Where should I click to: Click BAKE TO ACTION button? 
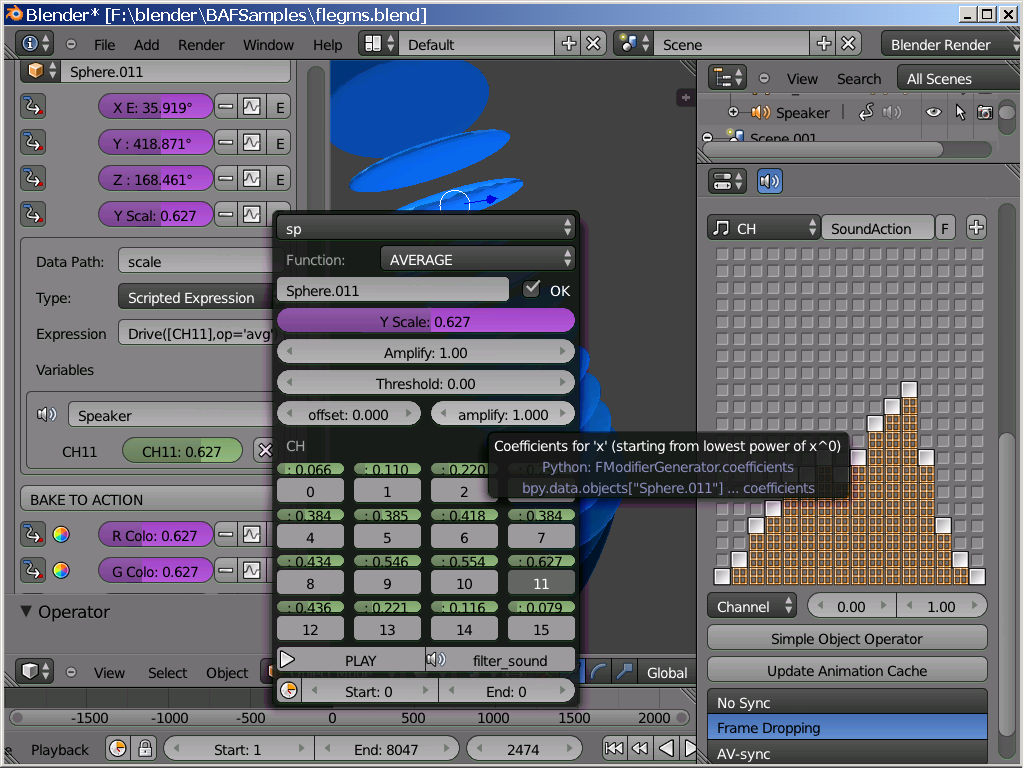[147, 498]
